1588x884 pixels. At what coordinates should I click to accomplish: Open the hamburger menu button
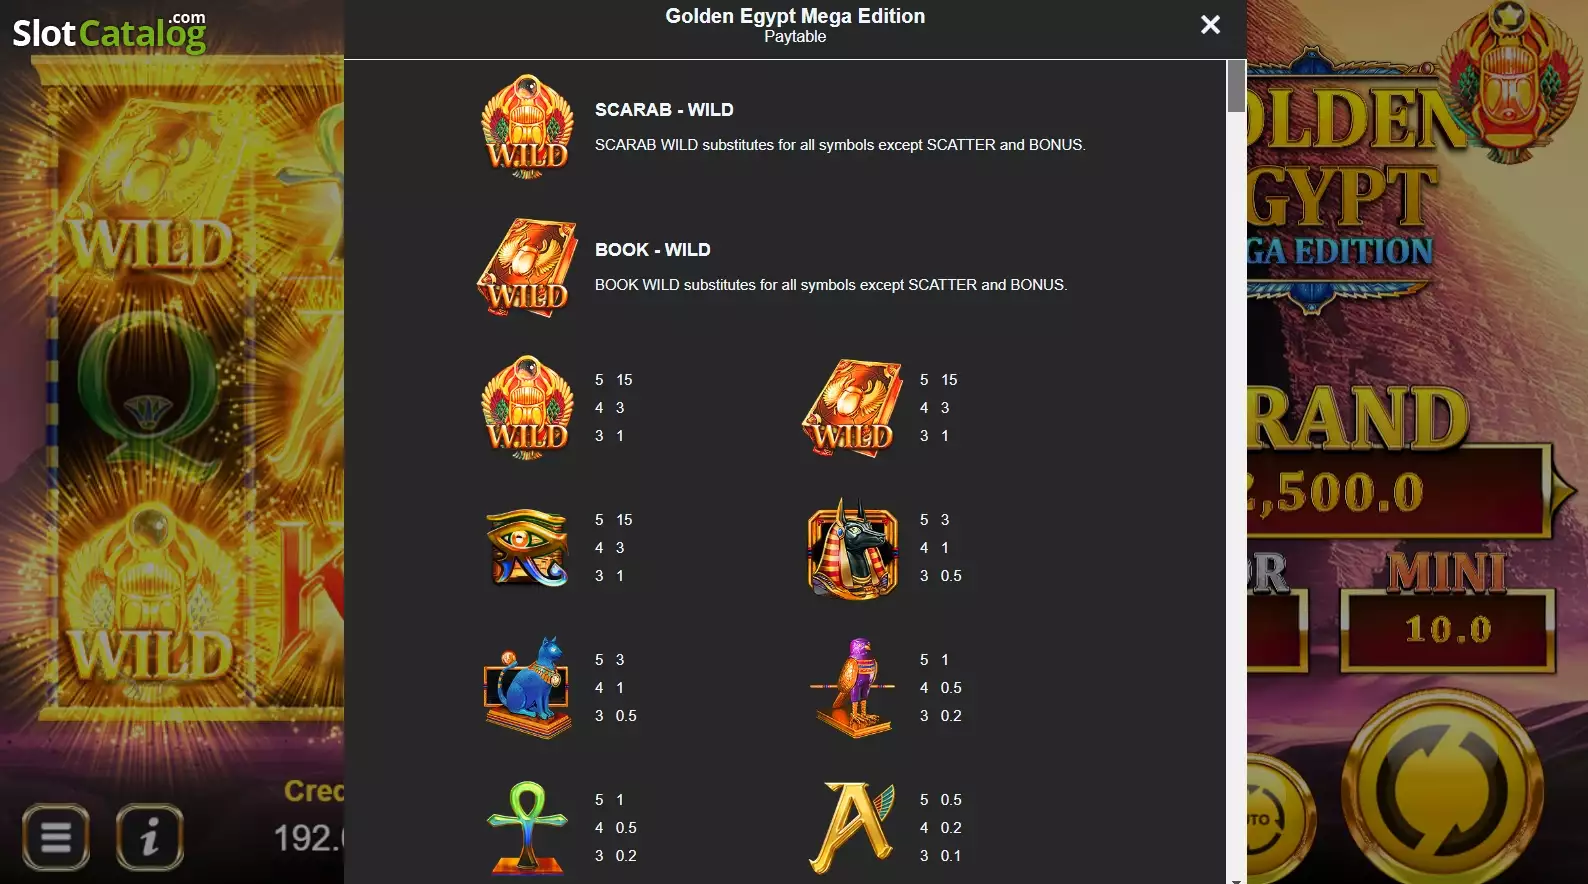point(56,836)
